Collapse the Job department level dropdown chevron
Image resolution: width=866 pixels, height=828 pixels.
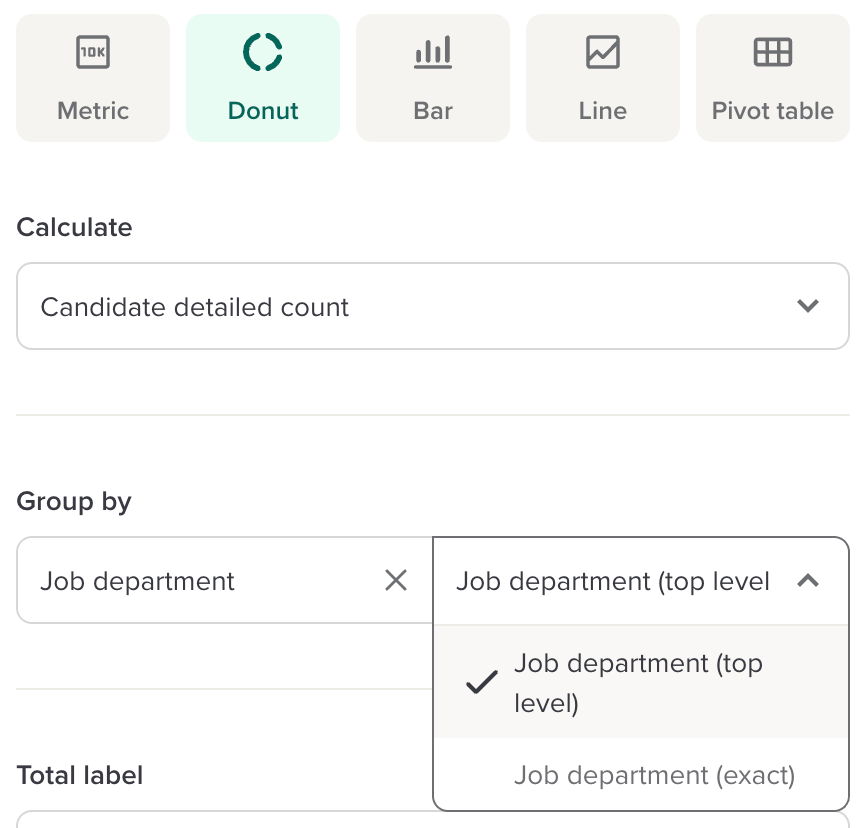(x=808, y=581)
